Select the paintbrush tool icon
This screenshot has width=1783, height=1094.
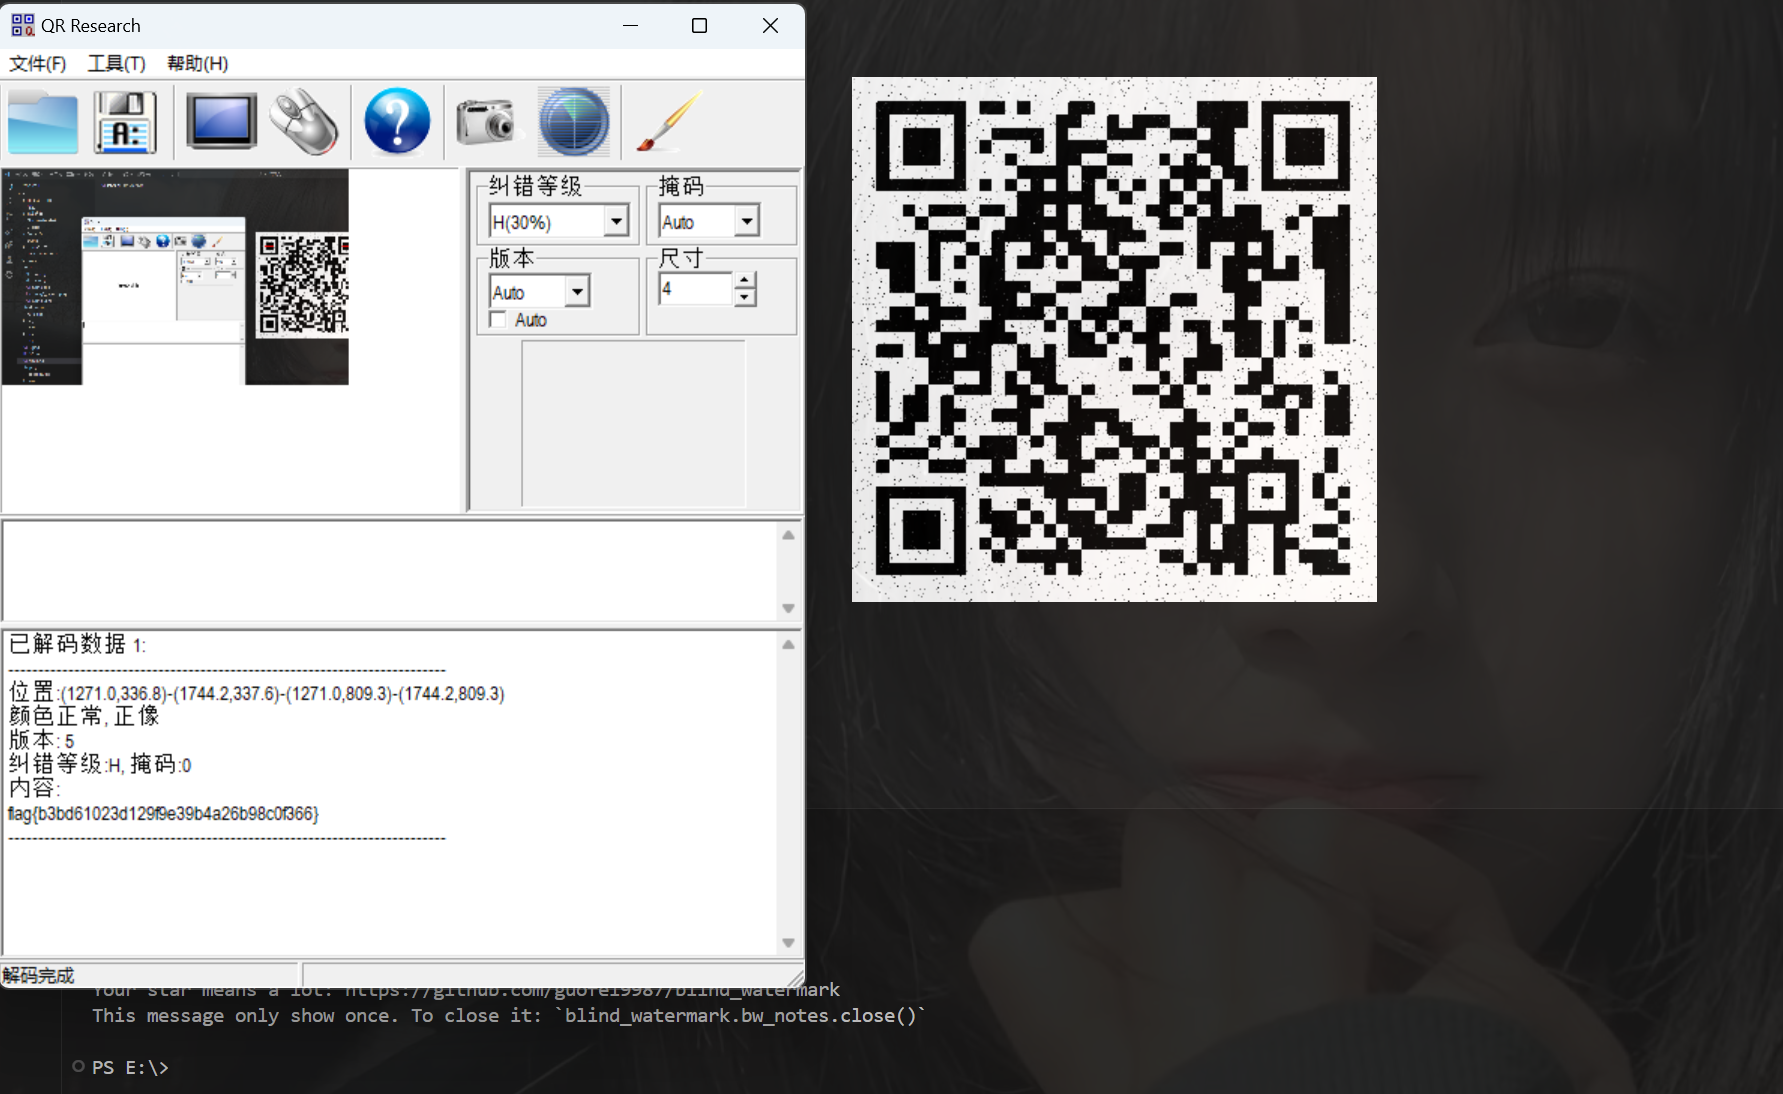[668, 122]
